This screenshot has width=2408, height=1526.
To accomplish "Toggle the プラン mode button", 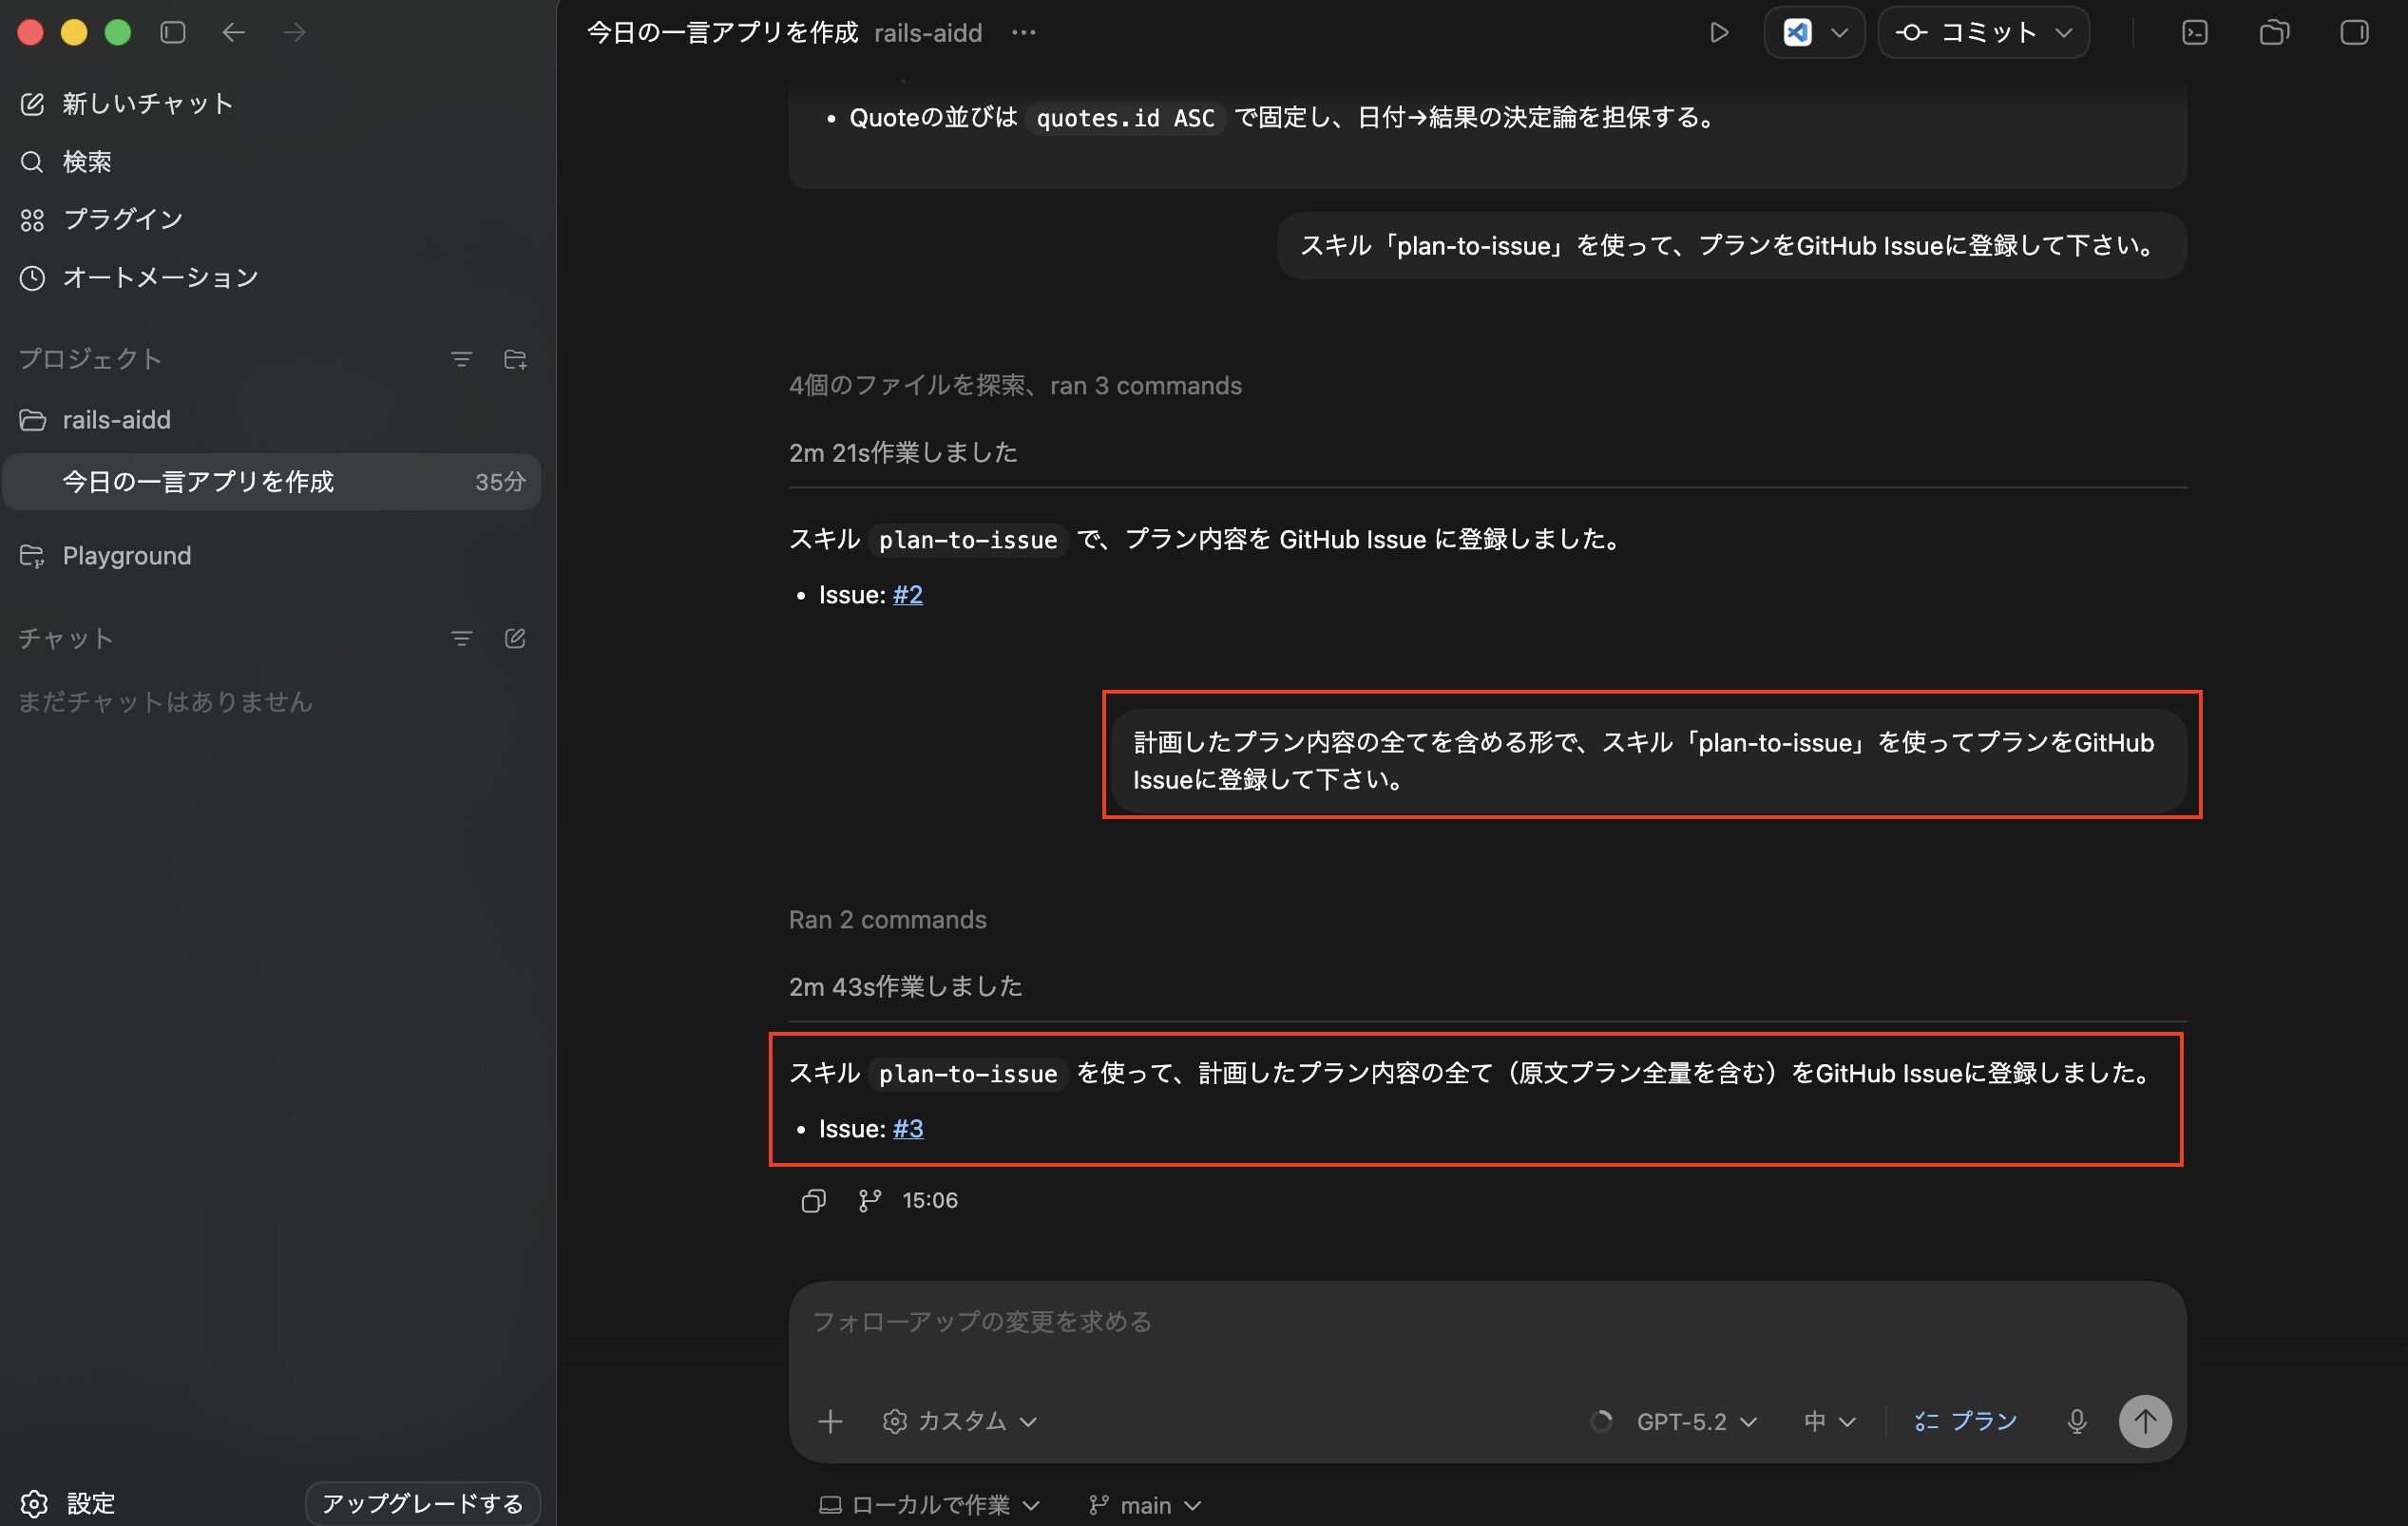I will click(x=1966, y=1421).
